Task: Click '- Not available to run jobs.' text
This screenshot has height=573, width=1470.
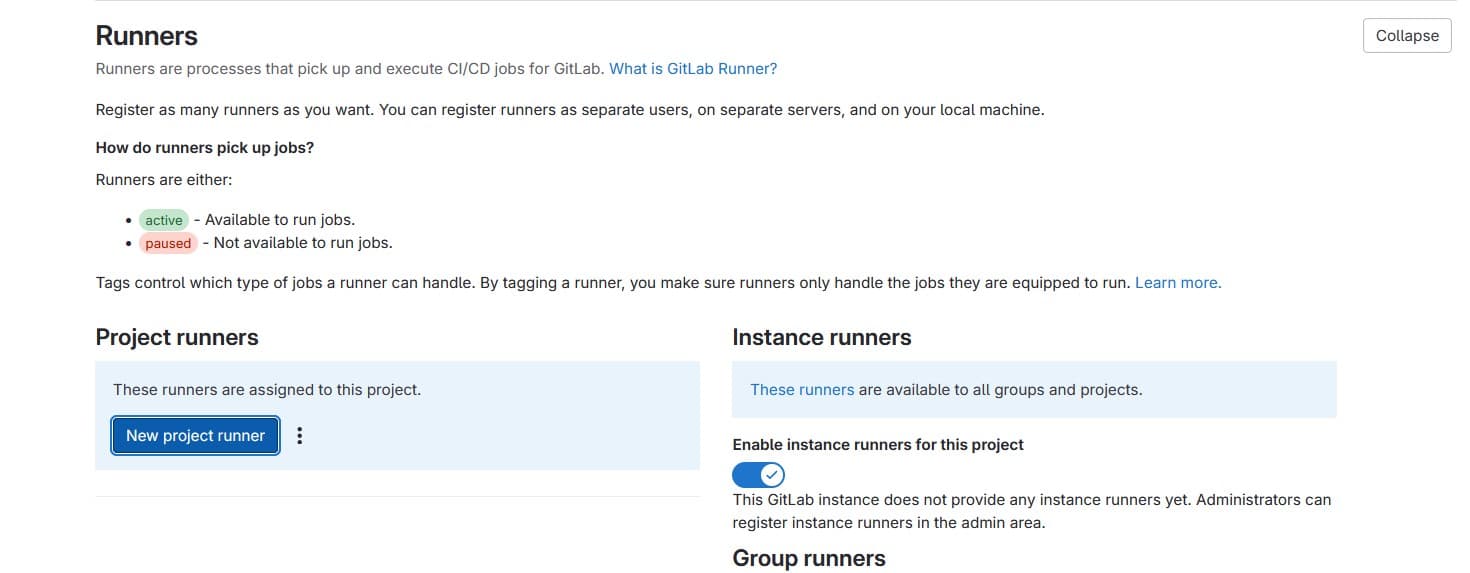Action: coord(297,243)
